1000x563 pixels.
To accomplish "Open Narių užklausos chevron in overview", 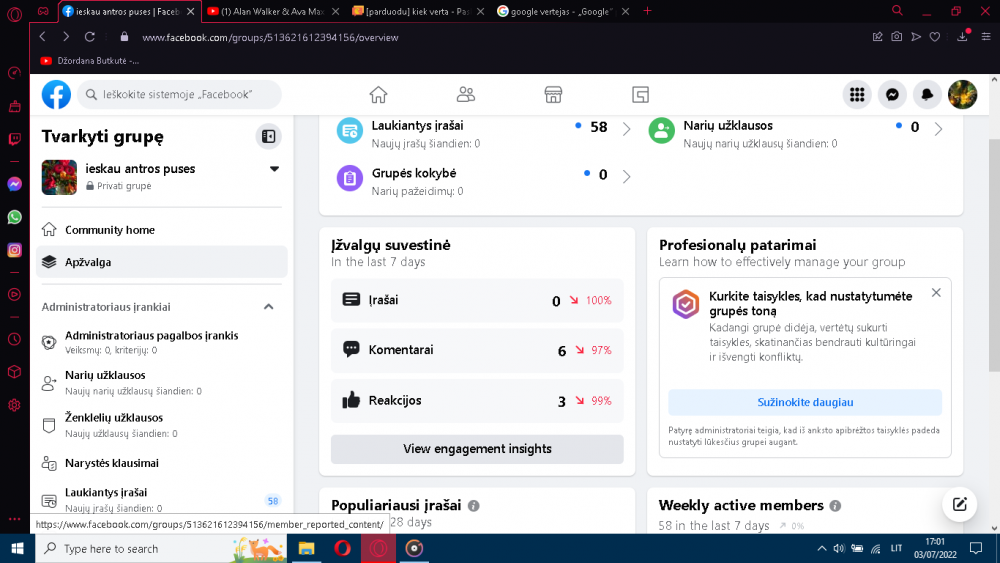I will pyautogui.click(x=938, y=129).
